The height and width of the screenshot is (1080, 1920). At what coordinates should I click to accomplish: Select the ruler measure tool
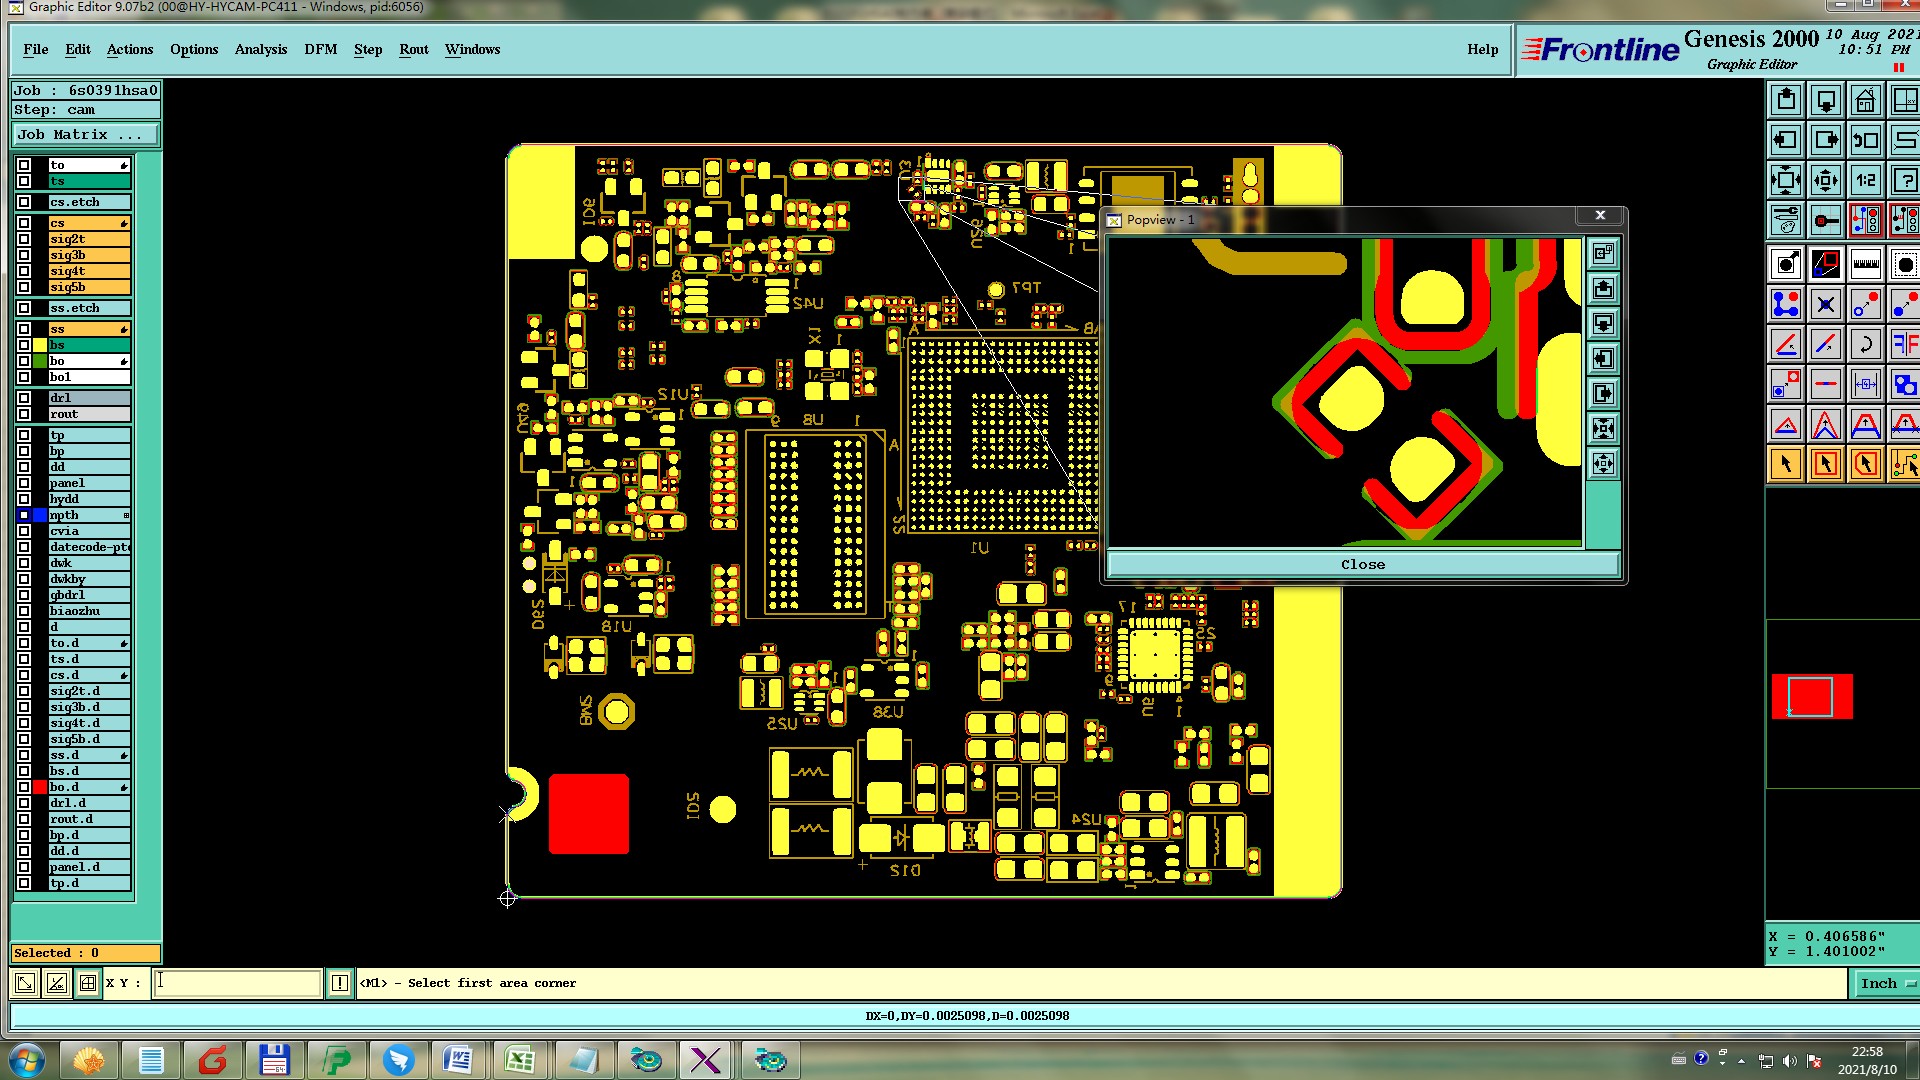pyautogui.click(x=1866, y=264)
